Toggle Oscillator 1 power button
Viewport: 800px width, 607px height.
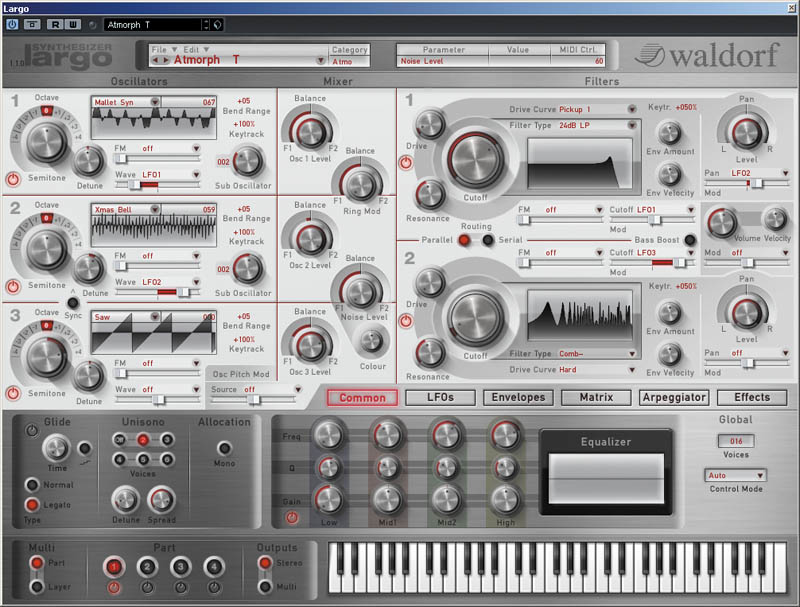[x=13, y=180]
